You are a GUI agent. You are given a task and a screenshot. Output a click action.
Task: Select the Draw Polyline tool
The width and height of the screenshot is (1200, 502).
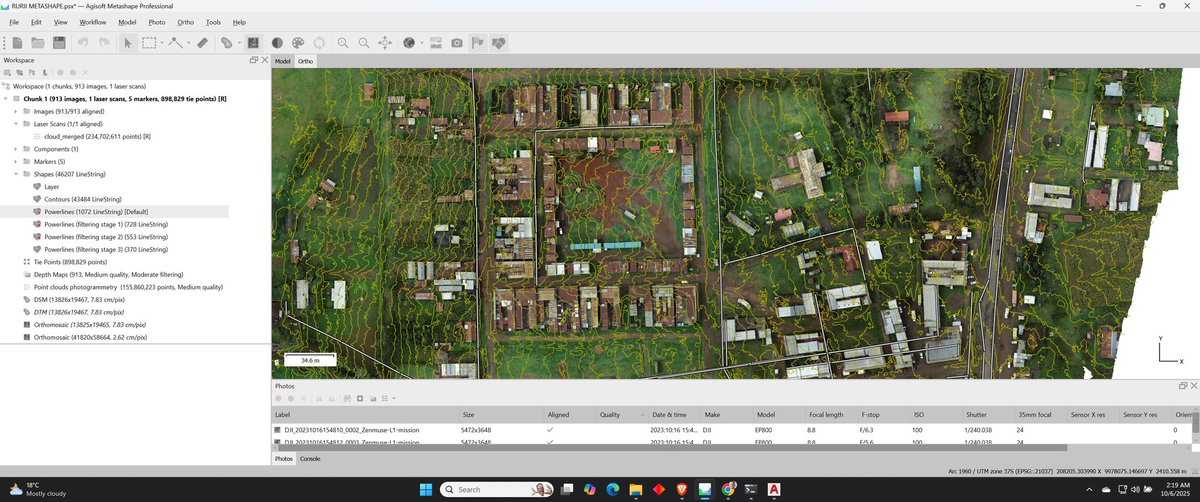coord(176,43)
